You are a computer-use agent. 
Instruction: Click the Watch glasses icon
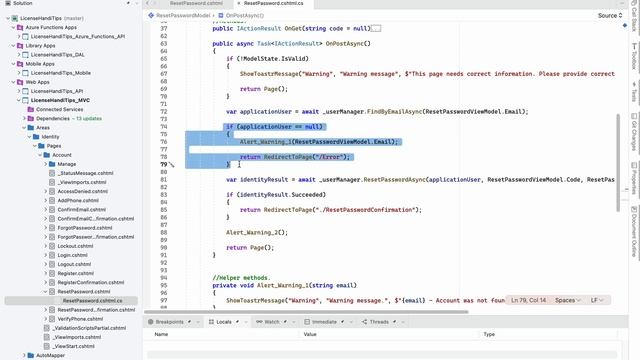point(259,322)
